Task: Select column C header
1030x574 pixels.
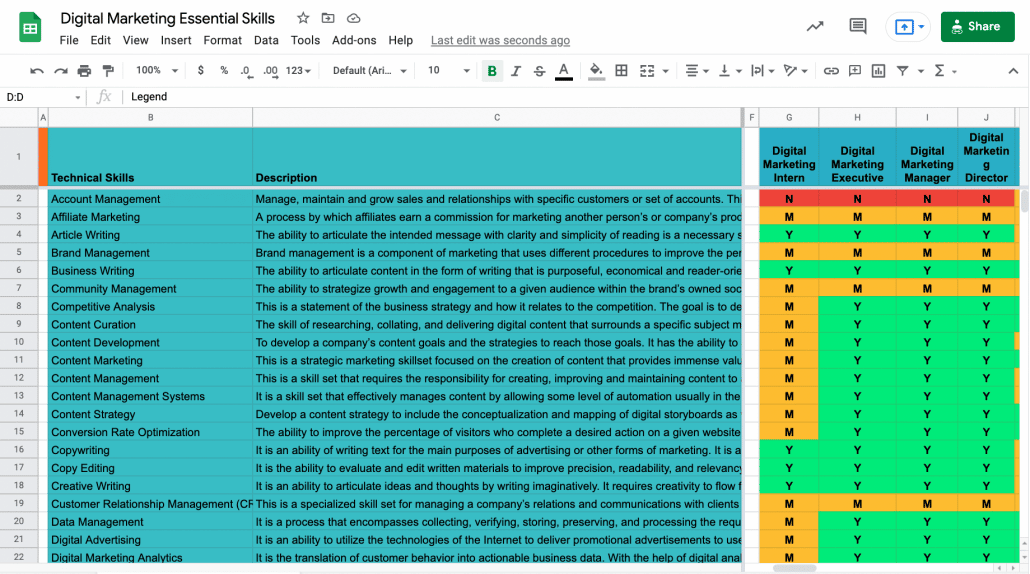Action: 497,118
